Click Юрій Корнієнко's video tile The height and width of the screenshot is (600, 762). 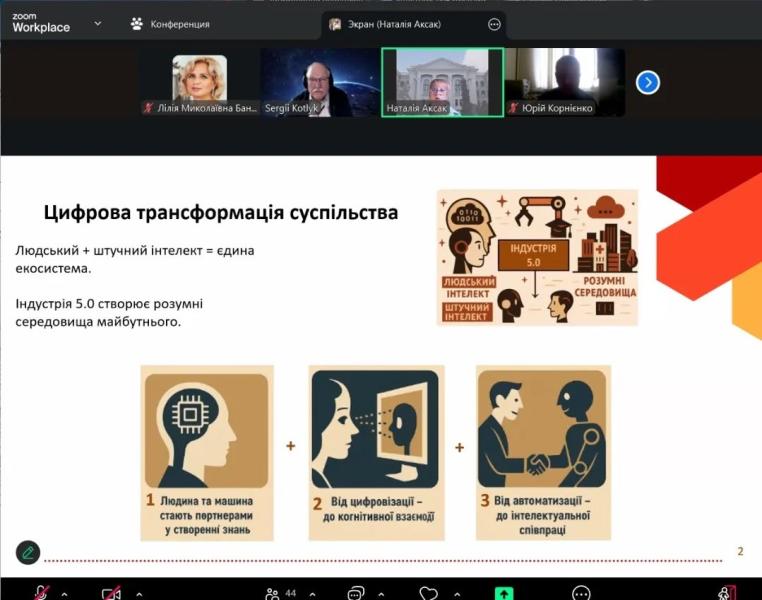564,82
